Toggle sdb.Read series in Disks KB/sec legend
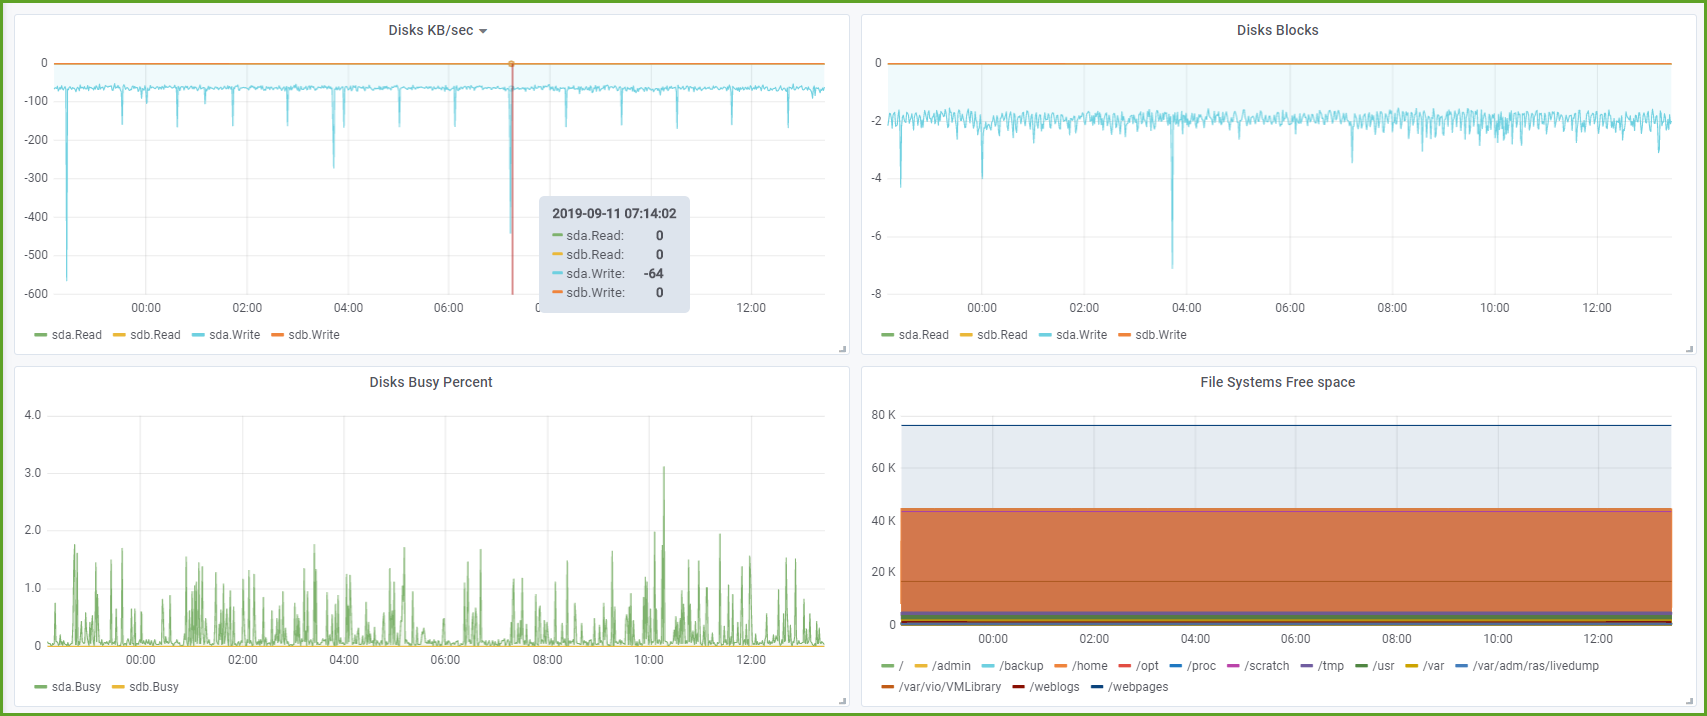The image size is (1707, 716). [x=147, y=335]
